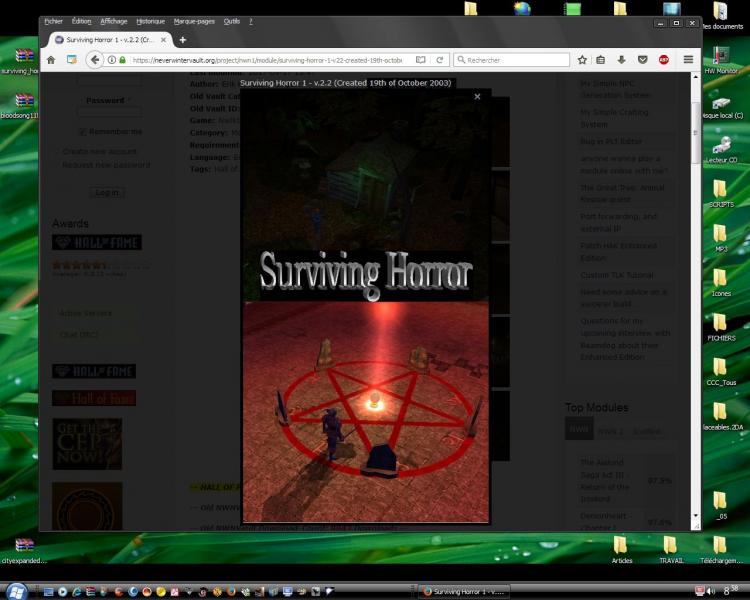Image resolution: width=750 pixels, height=600 pixels.
Task: Click the Request new password link
Action: [x=106, y=165]
